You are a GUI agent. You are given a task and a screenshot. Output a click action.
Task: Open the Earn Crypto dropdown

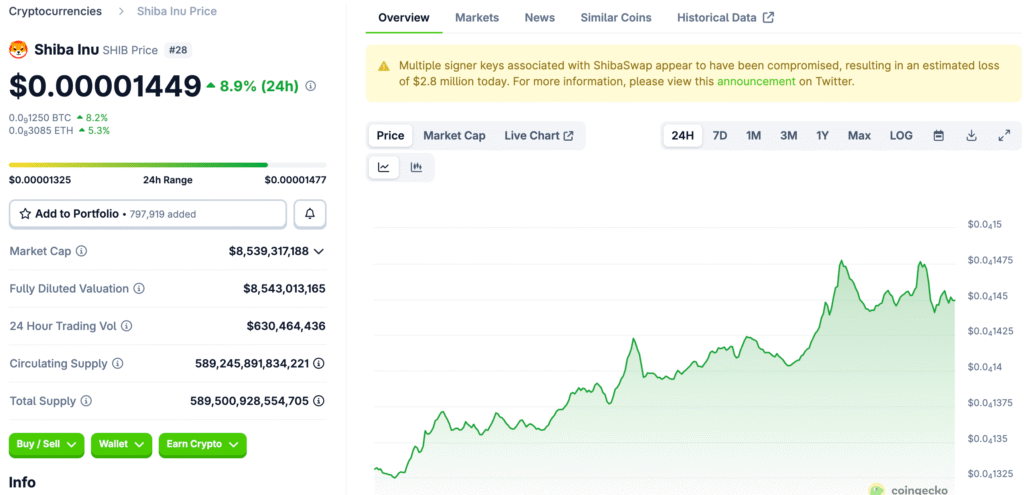(x=202, y=444)
